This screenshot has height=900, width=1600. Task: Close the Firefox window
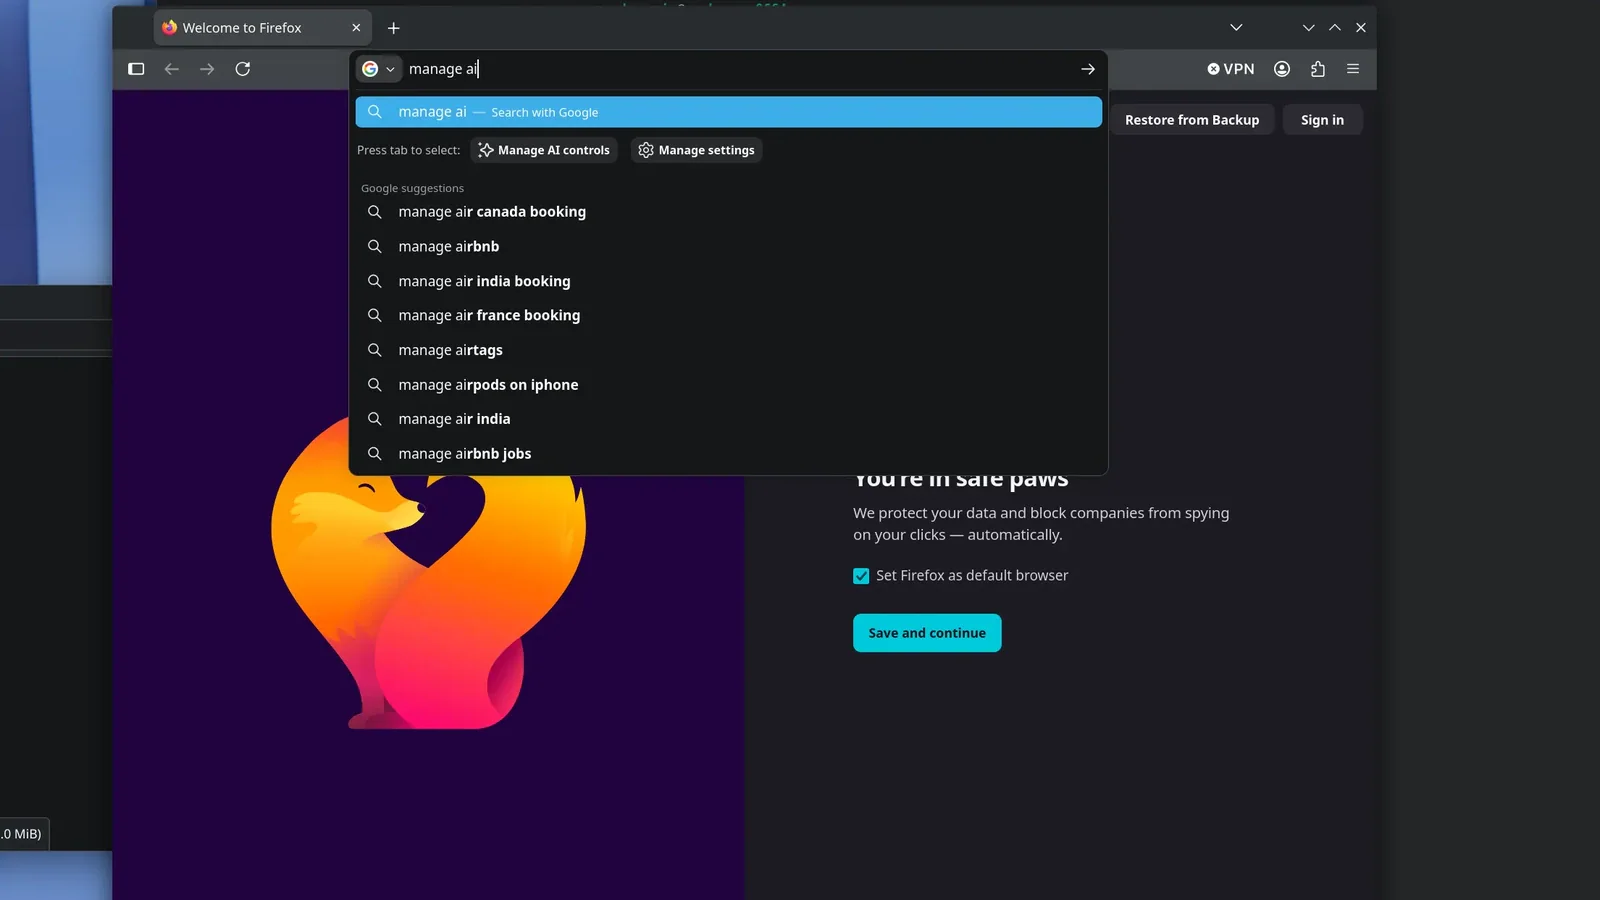pyautogui.click(x=1361, y=28)
